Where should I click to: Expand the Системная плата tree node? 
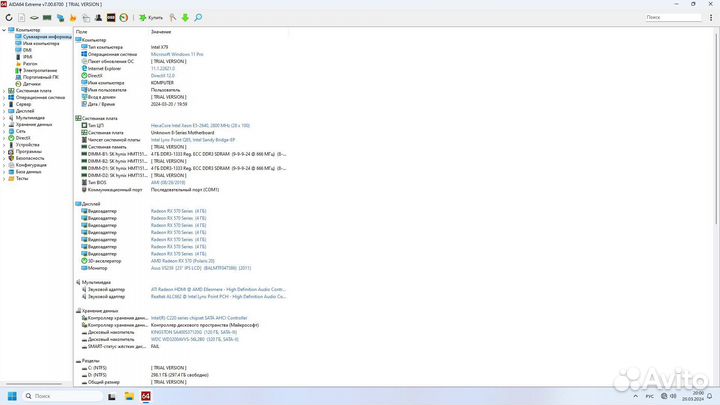pyautogui.click(x=4, y=91)
